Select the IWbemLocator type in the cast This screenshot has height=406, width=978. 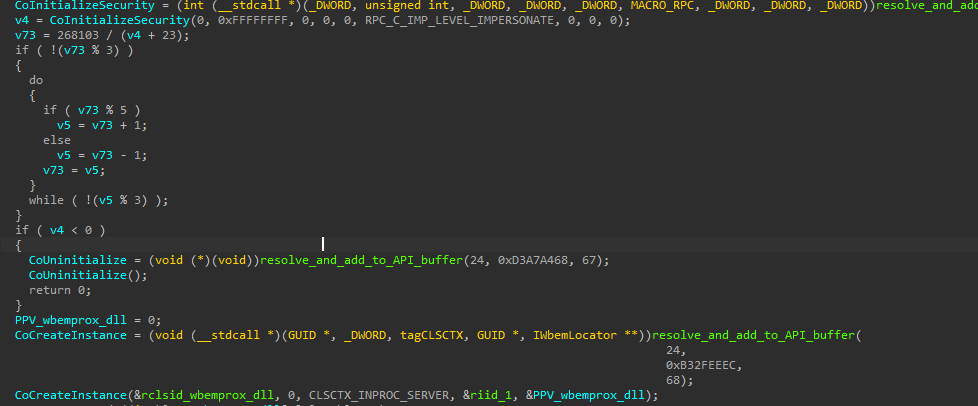coord(575,336)
